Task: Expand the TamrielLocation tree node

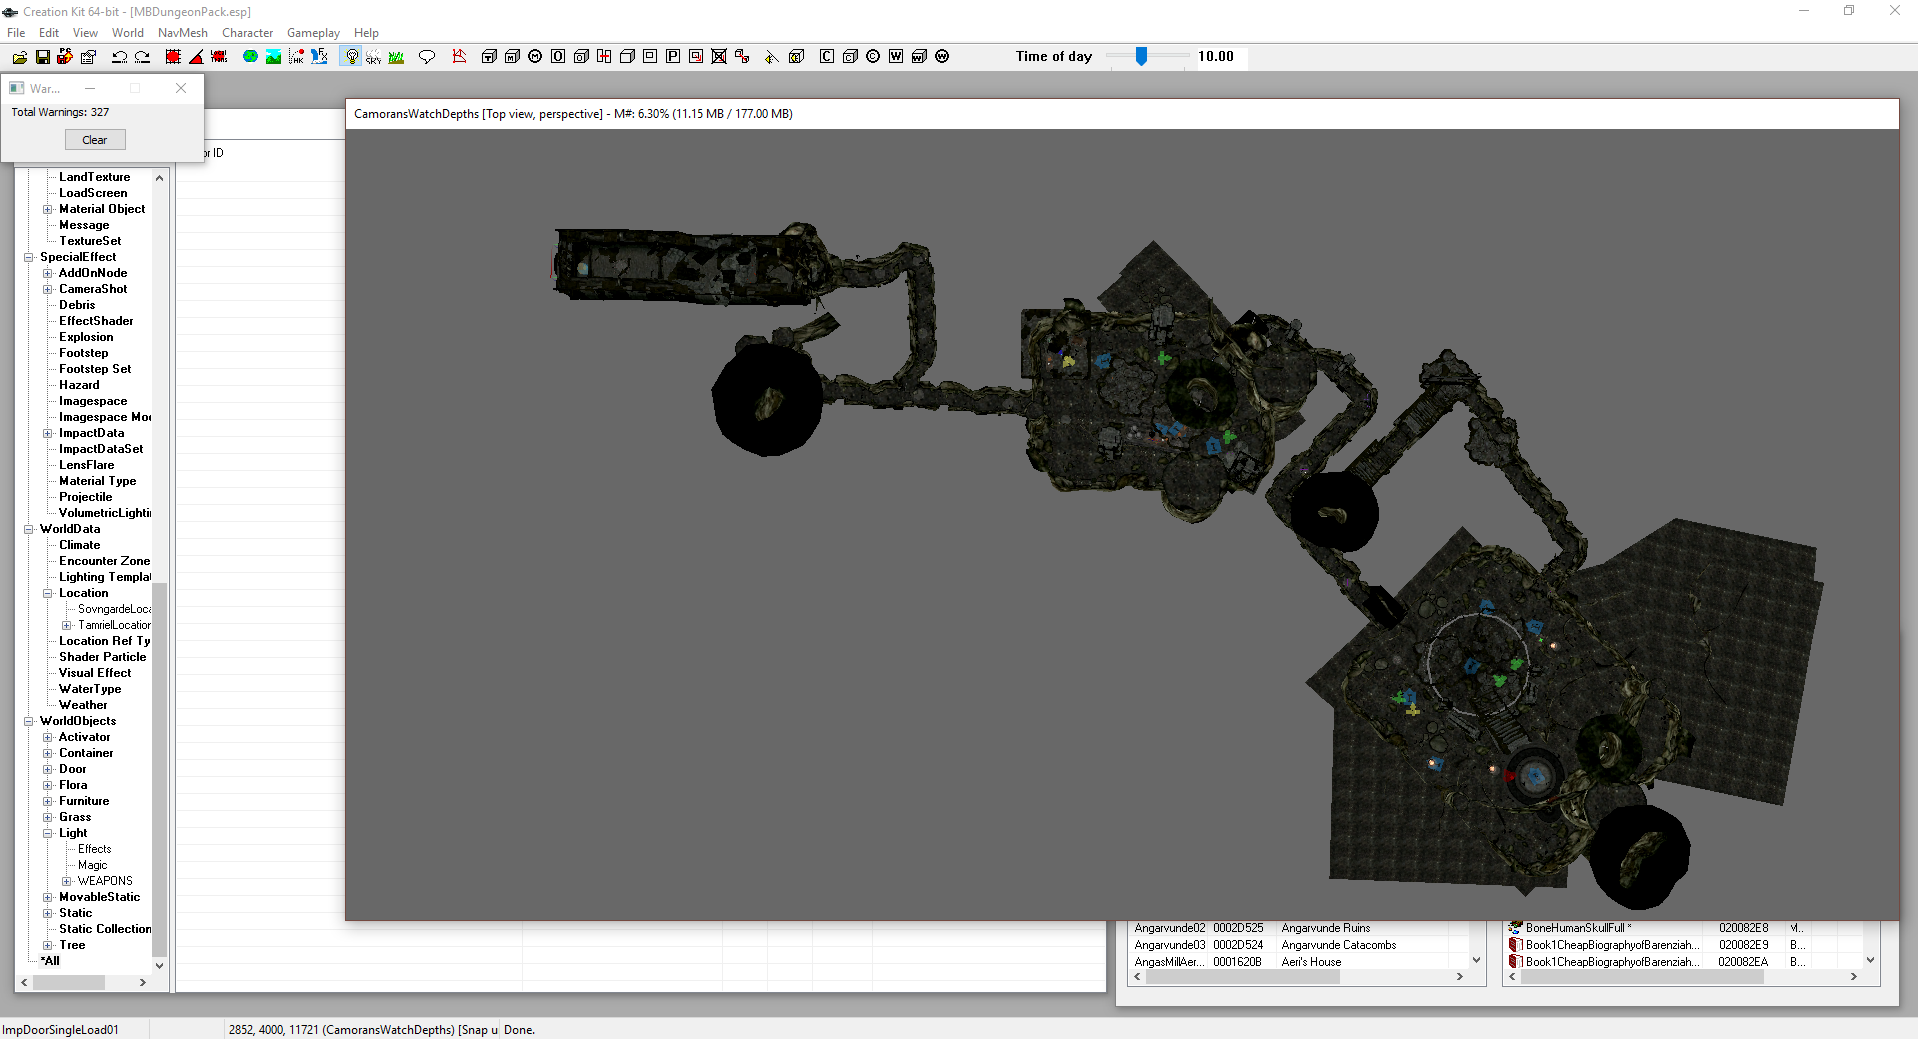Action: pos(67,625)
